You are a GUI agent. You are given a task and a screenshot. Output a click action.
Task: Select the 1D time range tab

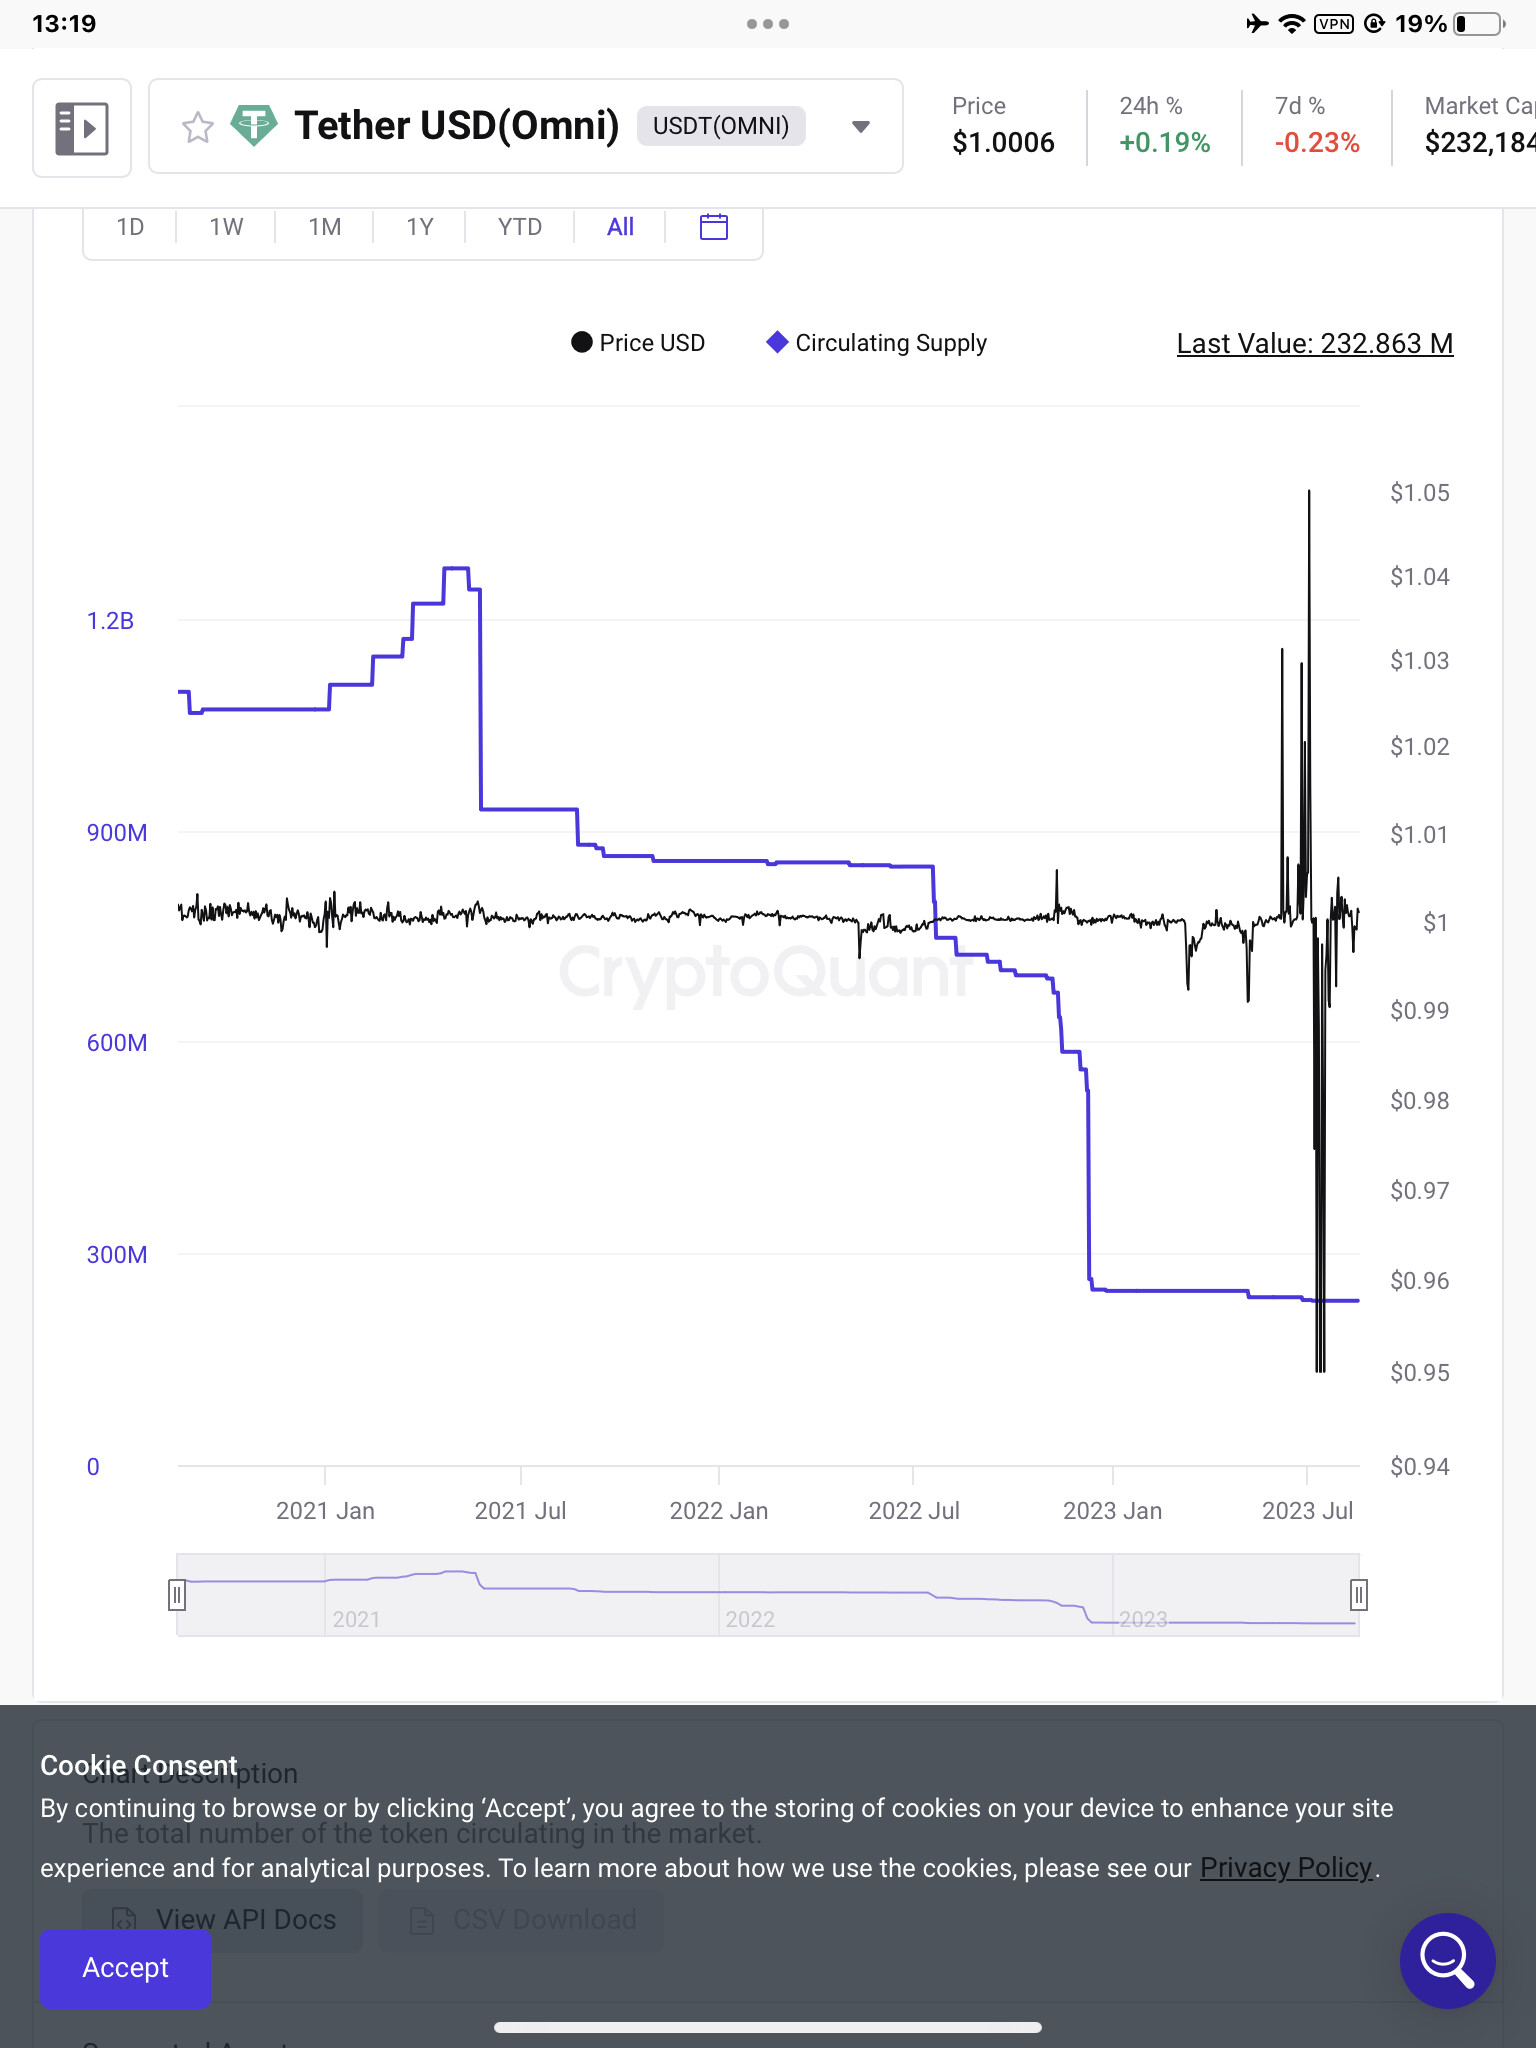pyautogui.click(x=130, y=227)
